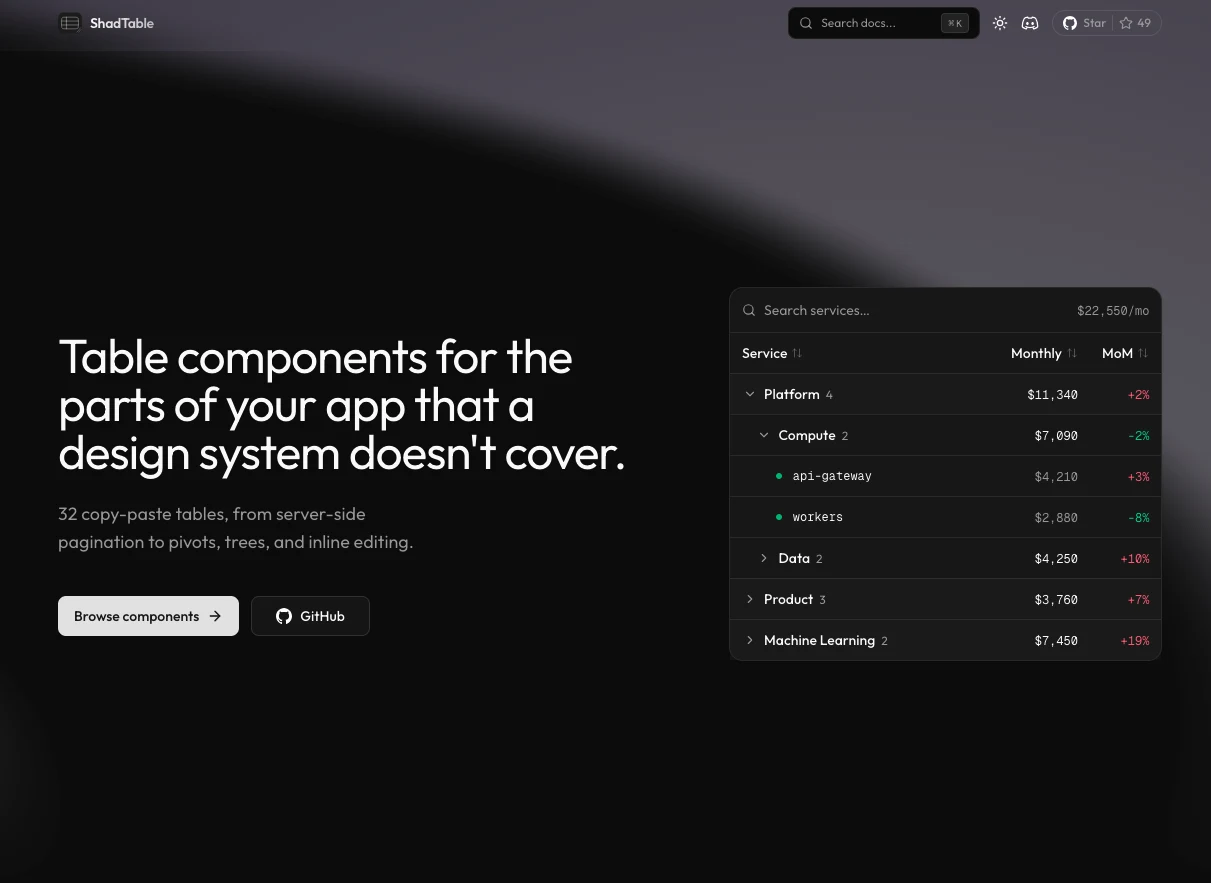Click the $3,760 Product value
Screen dimensions: 1211x883
tap(1056, 600)
